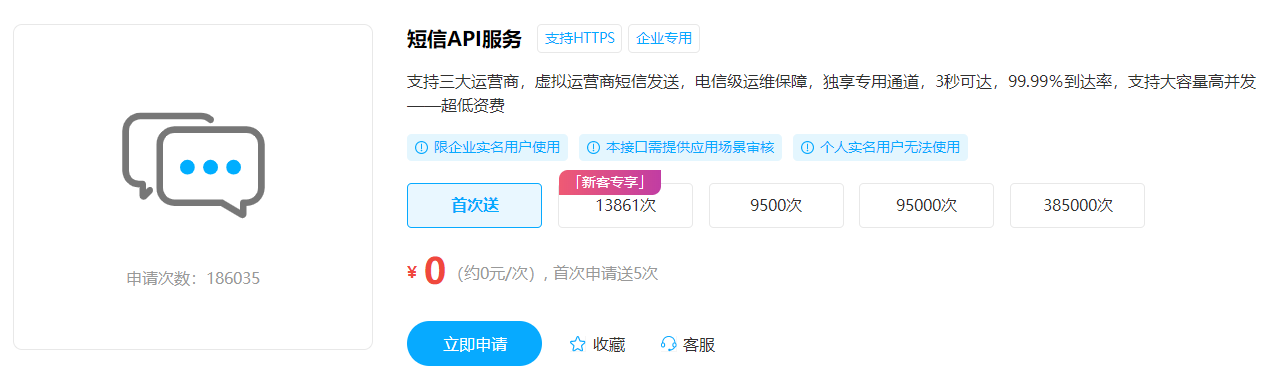Click the 企业专用 tag

664,39
